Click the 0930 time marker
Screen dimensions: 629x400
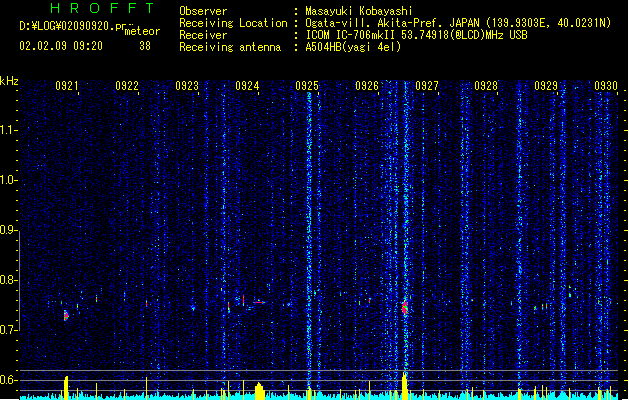tap(606, 86)
